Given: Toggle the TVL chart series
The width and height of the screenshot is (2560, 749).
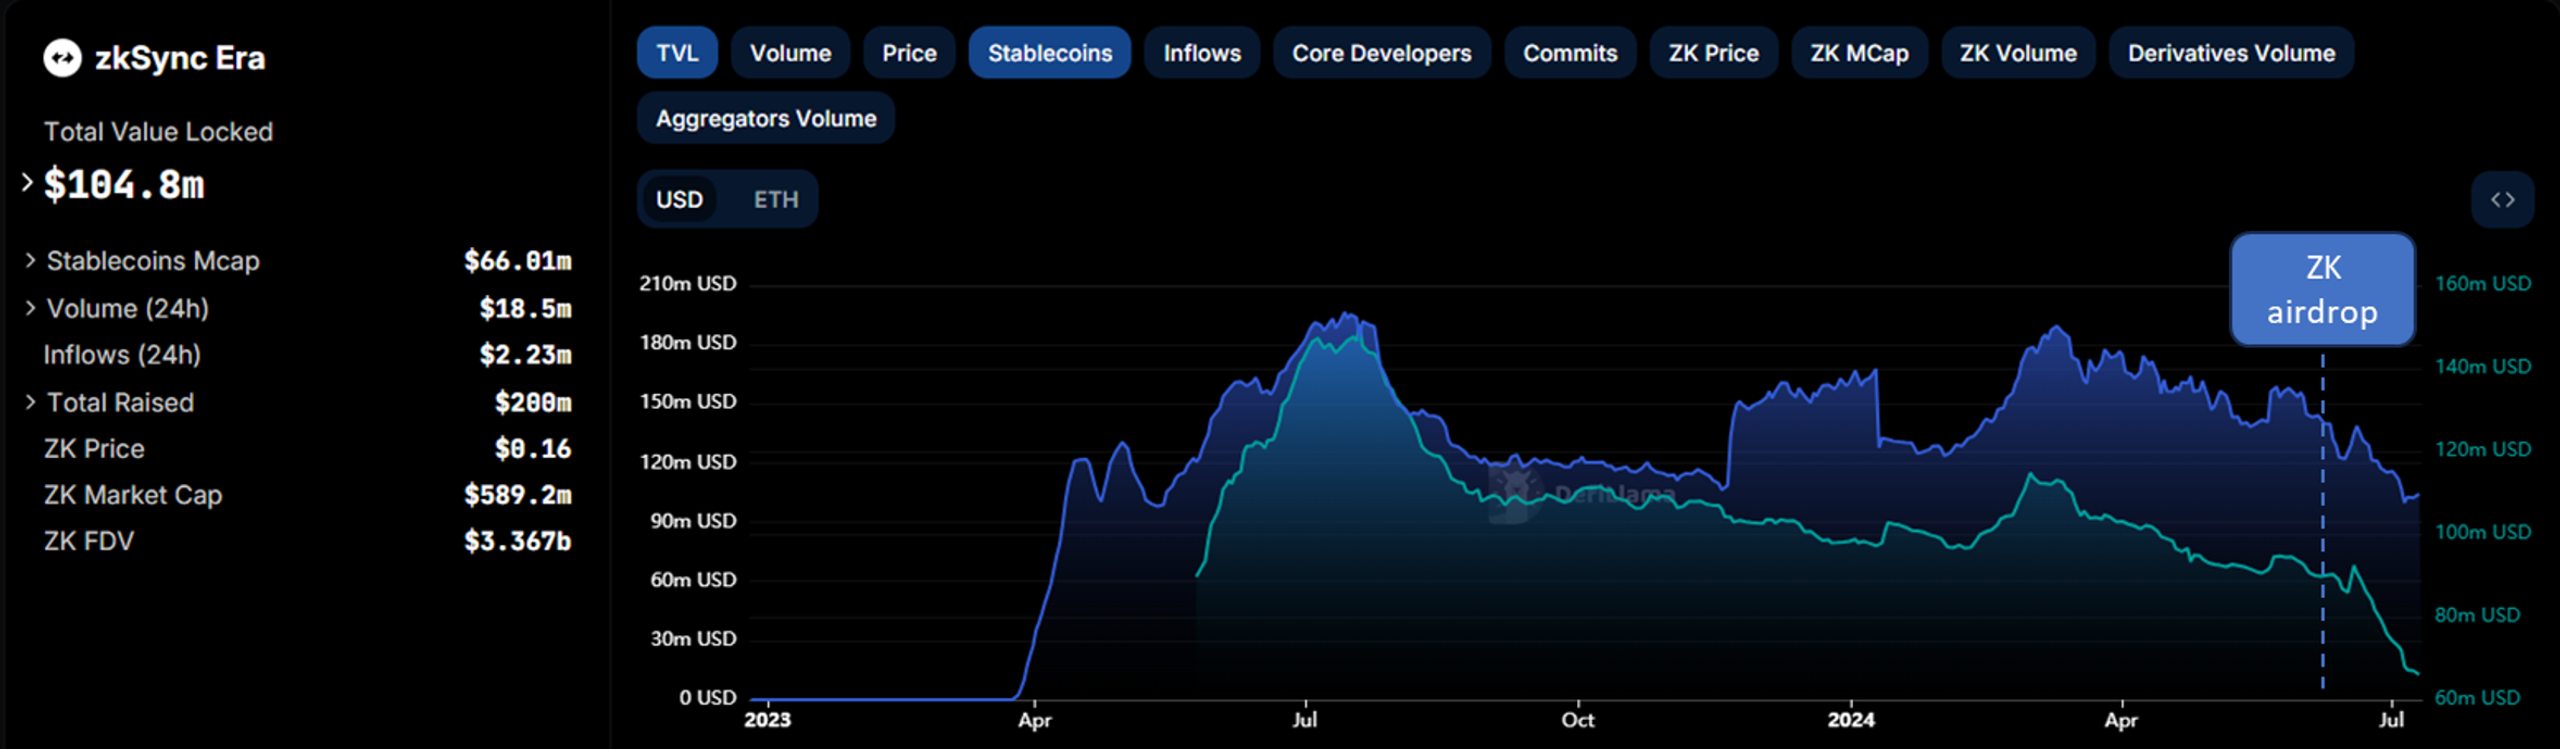Looking at the screenshot, I should click(677, 53).
